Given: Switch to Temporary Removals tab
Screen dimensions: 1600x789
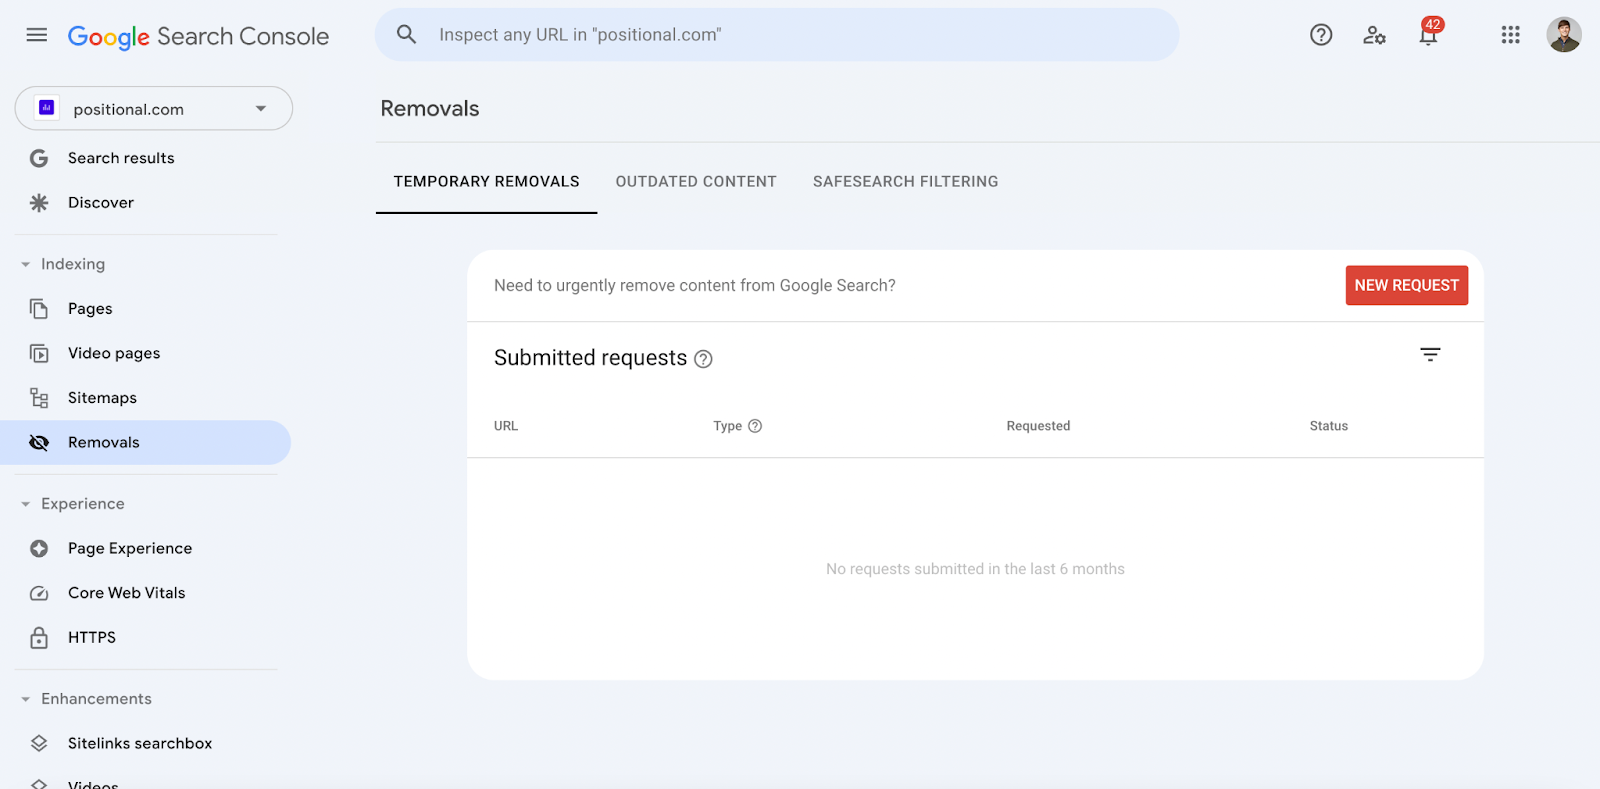Looking at the screenshot, I should 486,181.
